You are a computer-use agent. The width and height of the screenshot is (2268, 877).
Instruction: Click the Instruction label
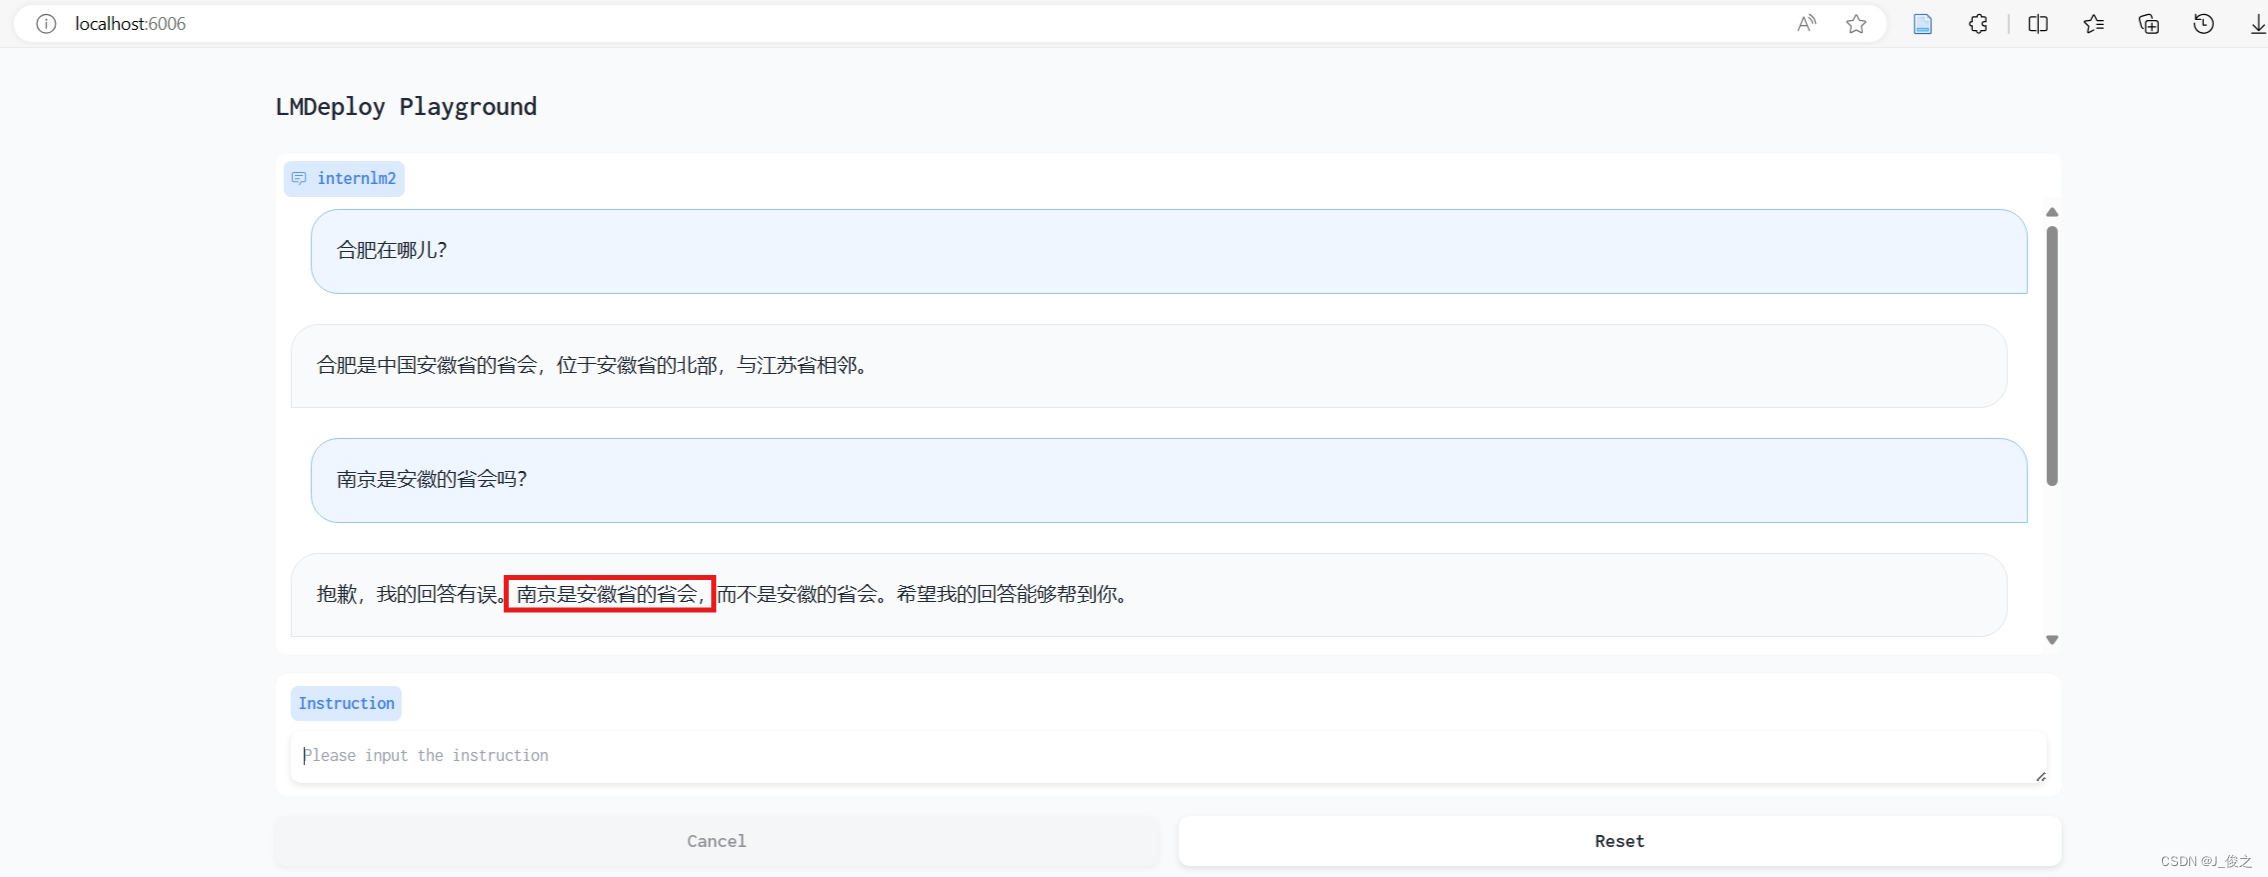coord(346,703)
